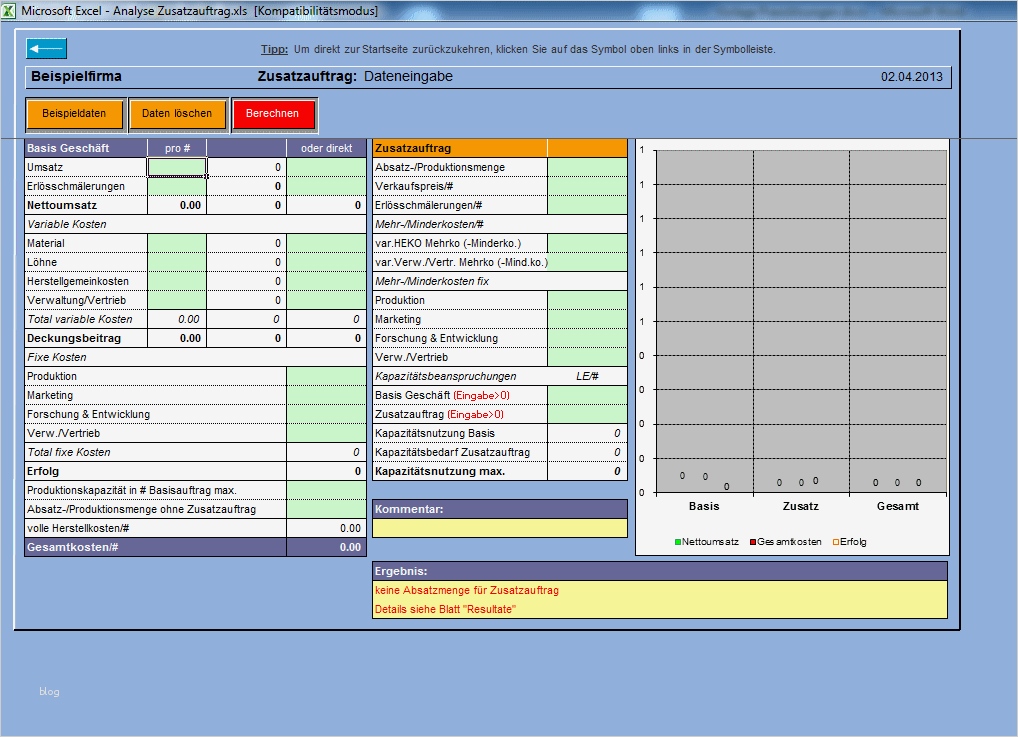Screen dimensions: 1018x737
Task: Select Produktionskapazität Basisauftrag max. input cell
Action: (327, 490)
